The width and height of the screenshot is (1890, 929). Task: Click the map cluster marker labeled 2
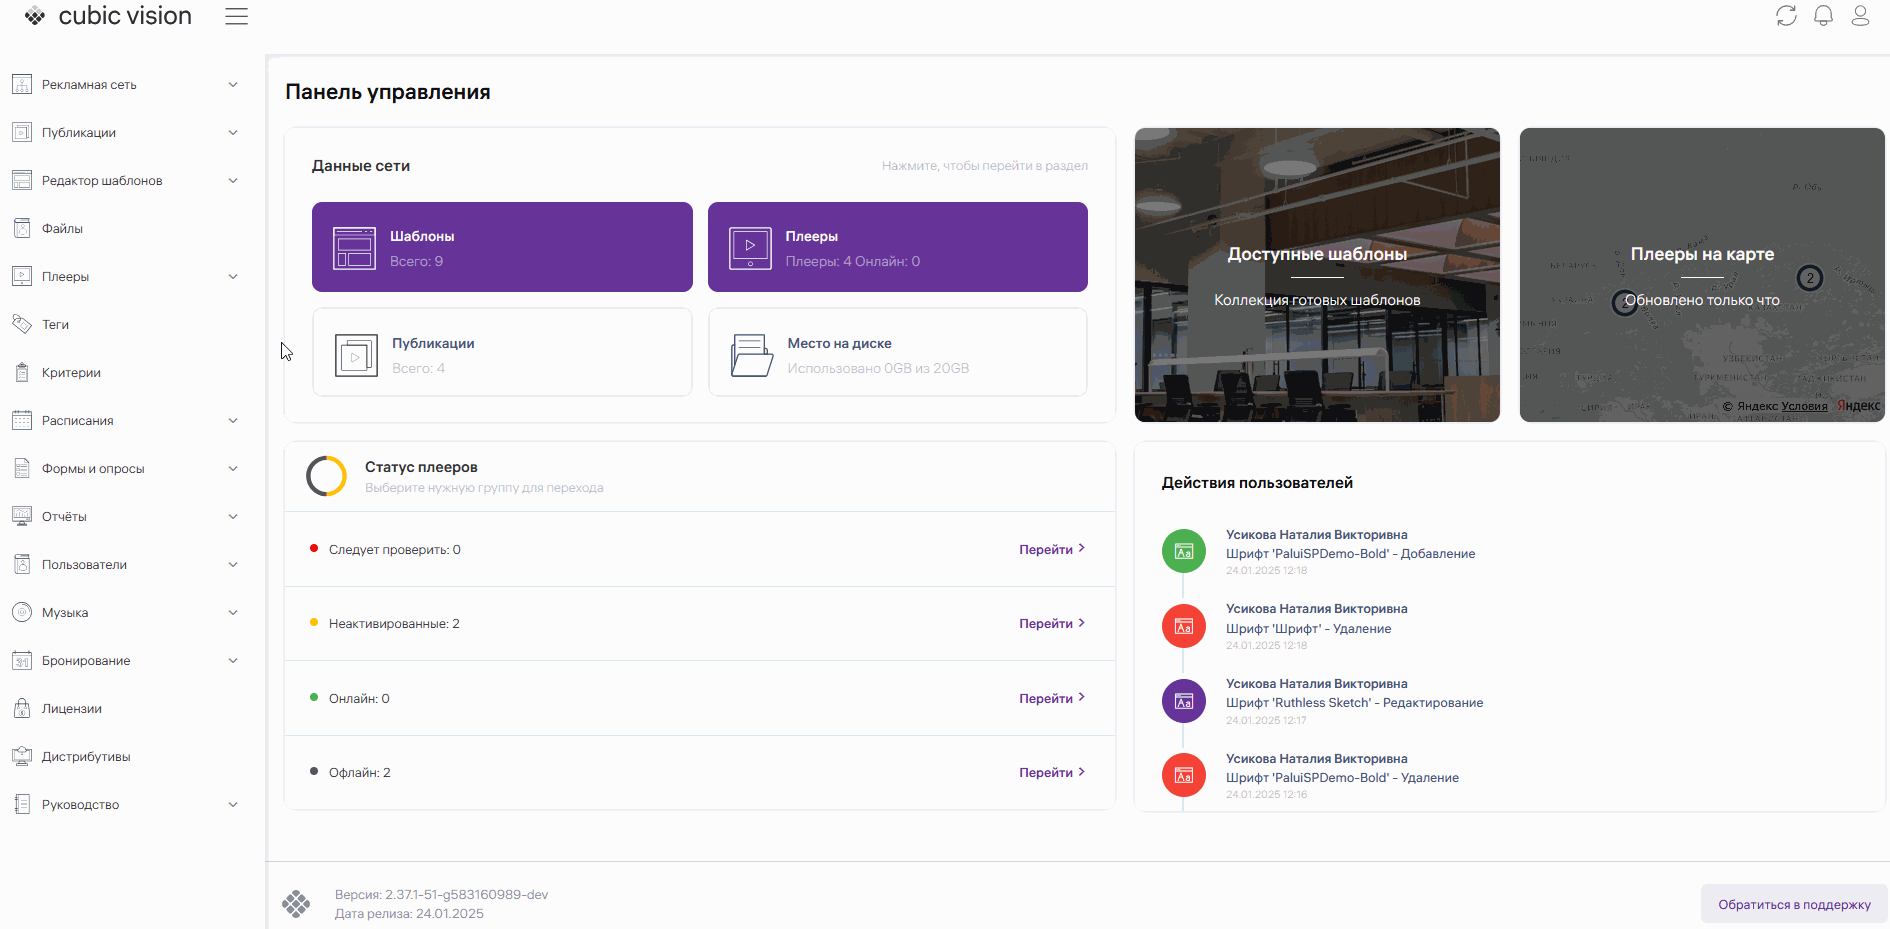1809,278
